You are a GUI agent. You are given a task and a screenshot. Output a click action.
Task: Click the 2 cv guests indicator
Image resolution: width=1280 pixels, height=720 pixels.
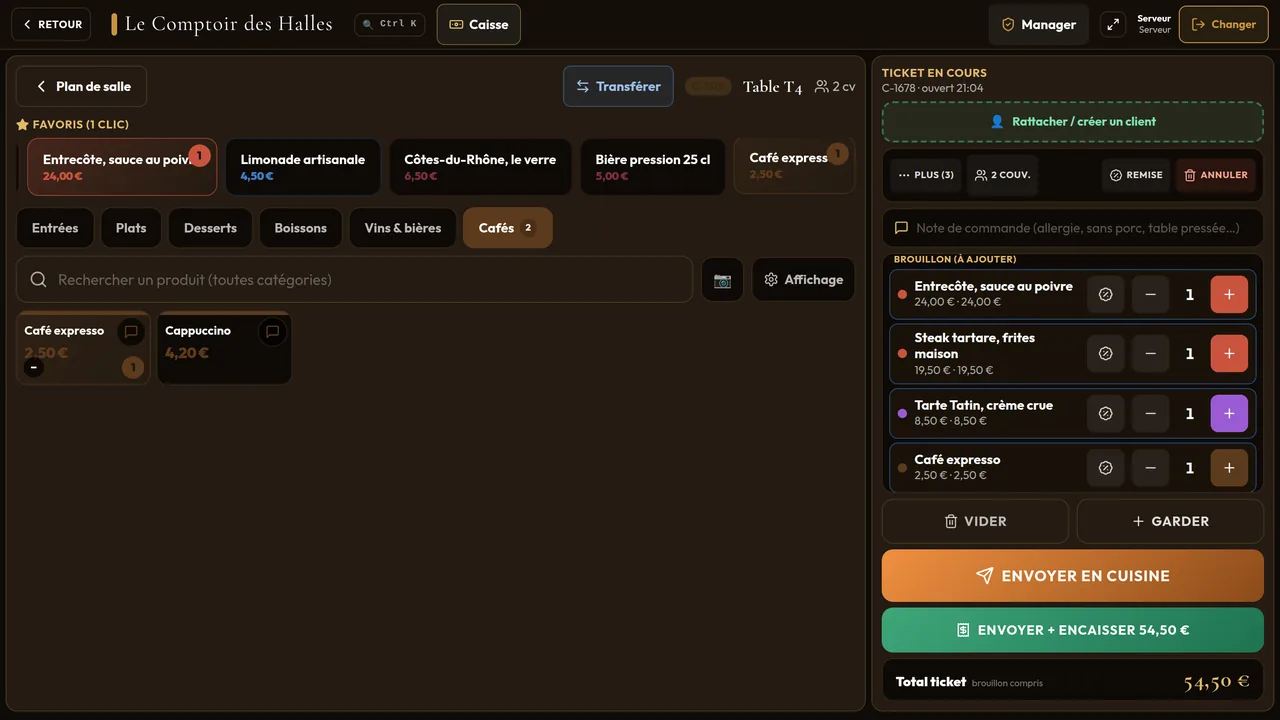coord(835,86)
